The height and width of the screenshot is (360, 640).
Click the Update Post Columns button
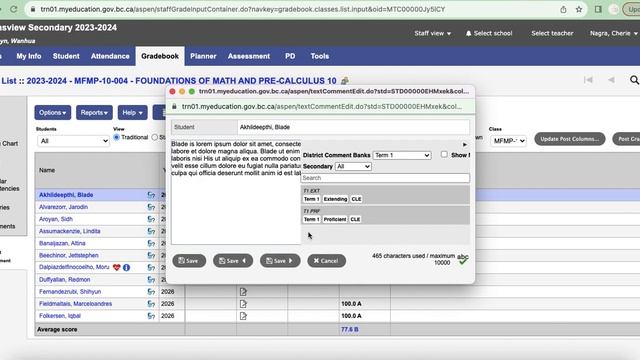point(570,139)
